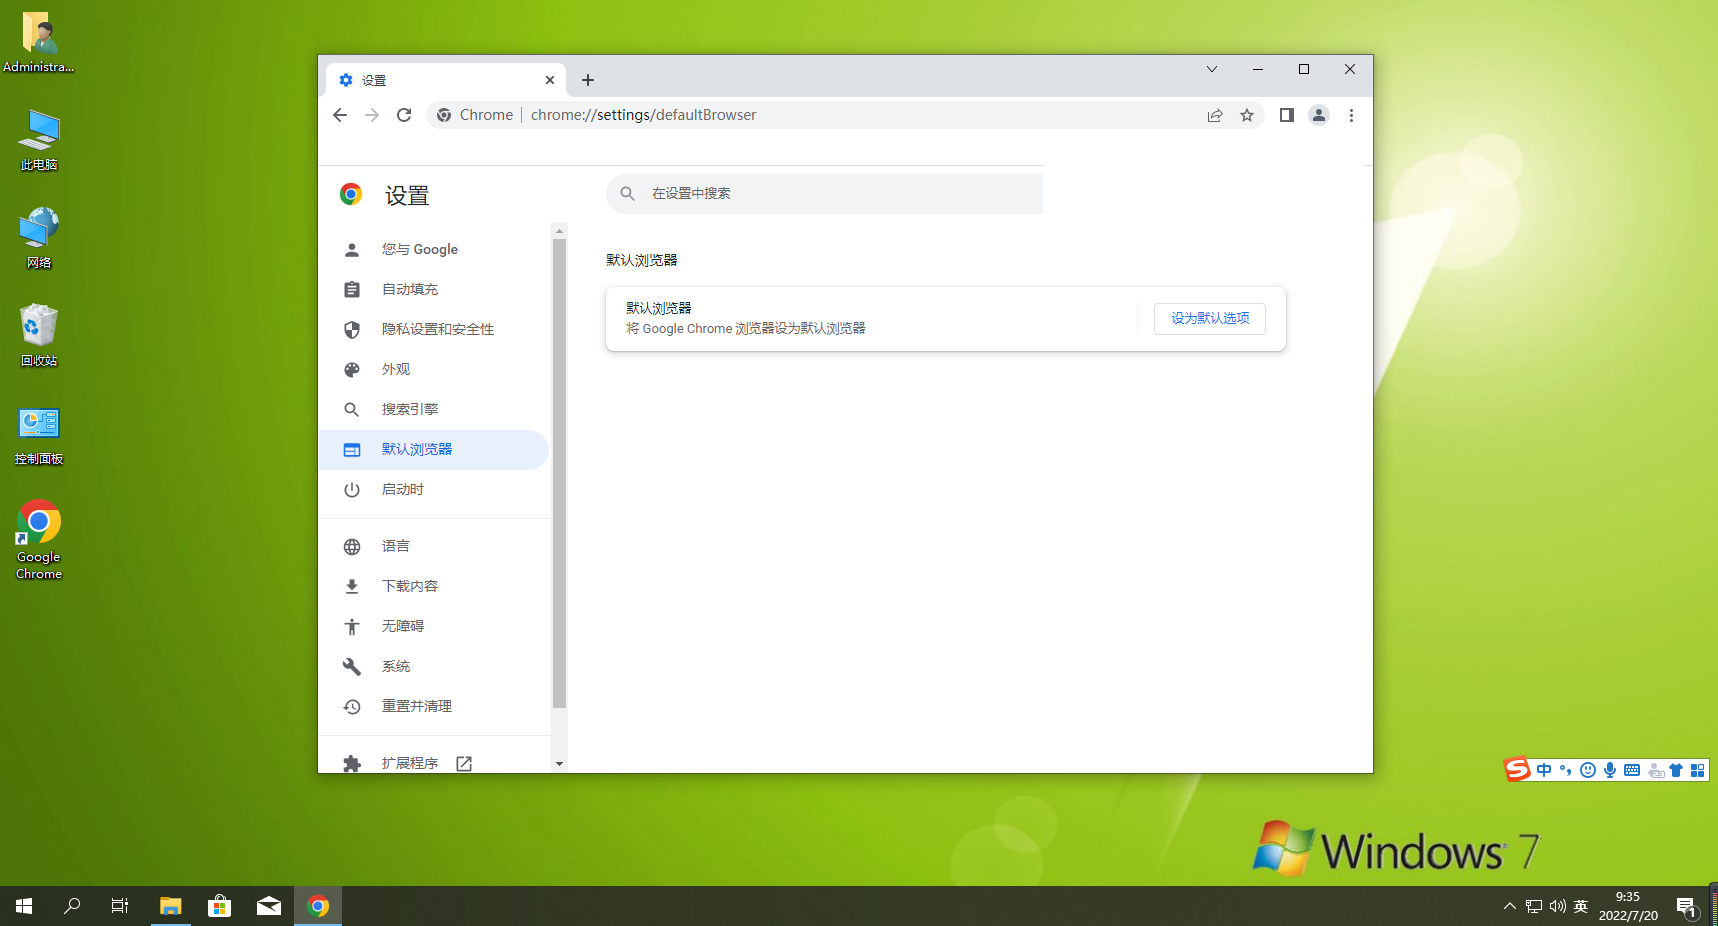
Task: Select the 控制面板 desktop icon
Action: click(39, 434)
